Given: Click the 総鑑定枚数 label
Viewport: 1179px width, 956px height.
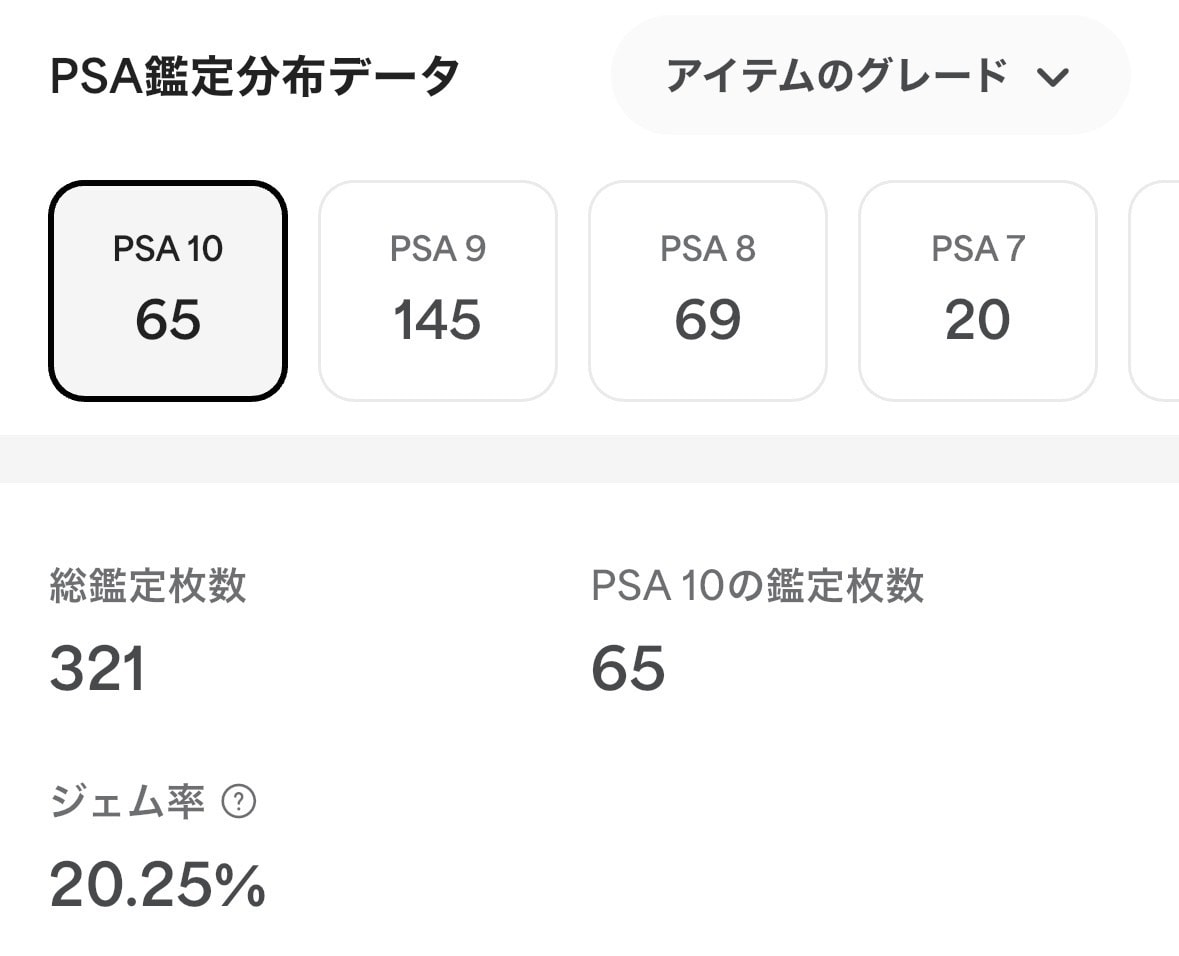Looking at the screenshot, I should 148,585.
